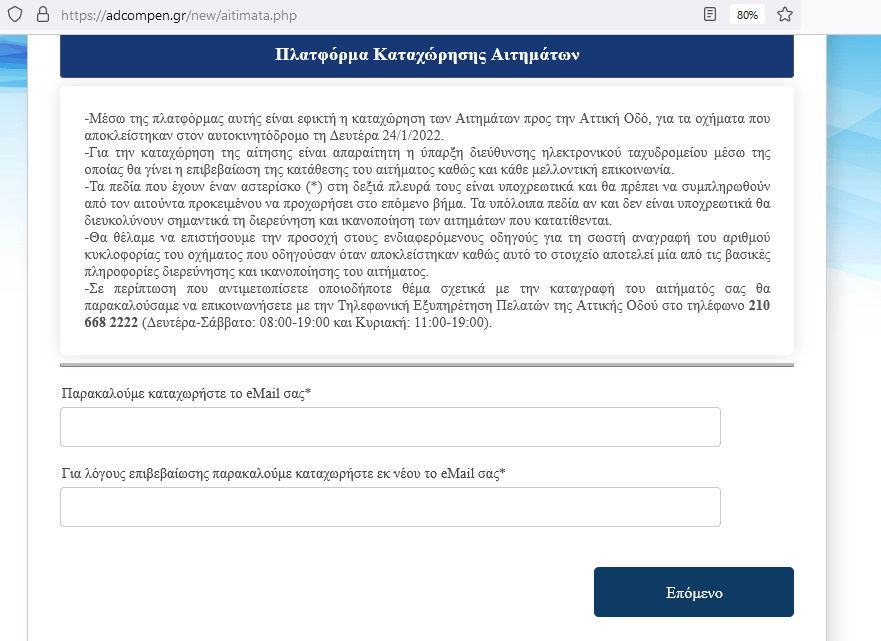Click the label Παρακαλούμε καταχωρήστε το eMail σας

coord(186,393)
